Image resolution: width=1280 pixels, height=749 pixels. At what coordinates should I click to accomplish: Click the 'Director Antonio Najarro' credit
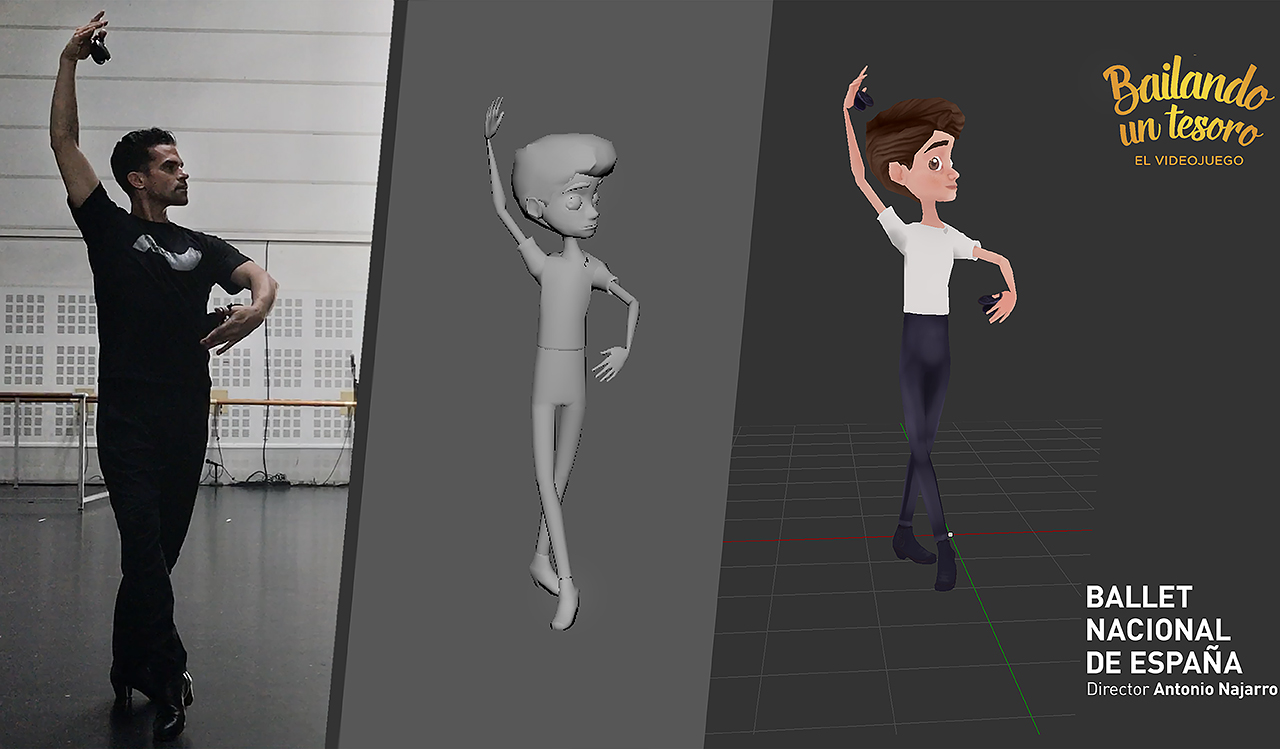pyautogui.click(x=1182, y=690)
